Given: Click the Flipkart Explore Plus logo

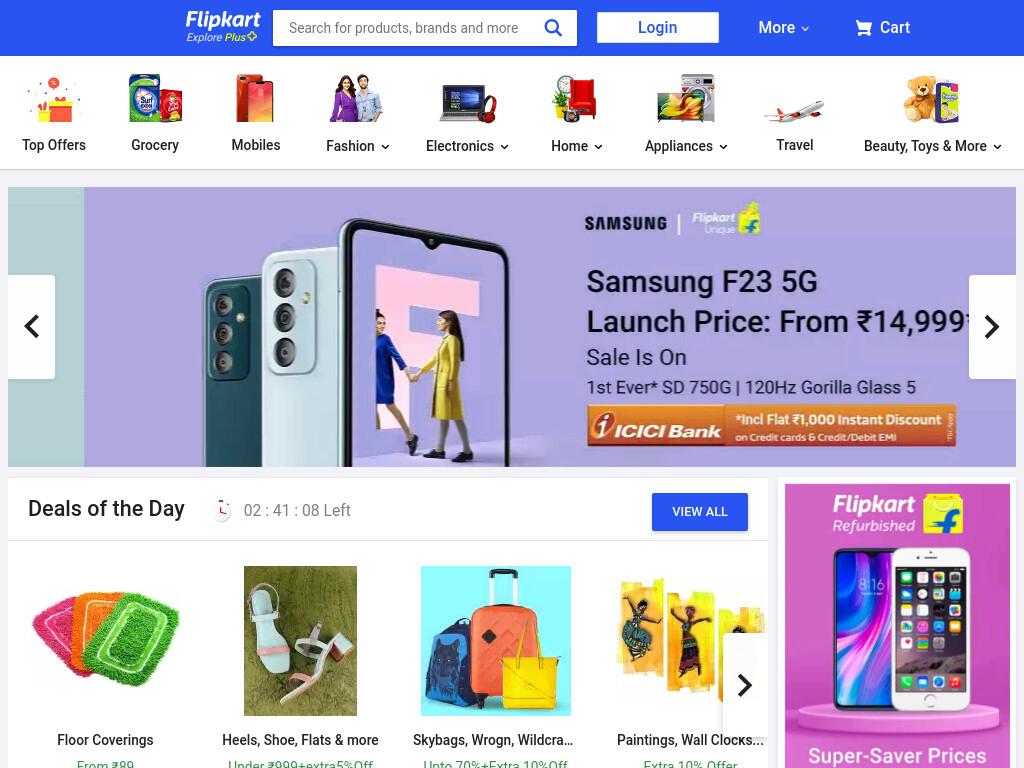Looking at the screenshot, I should [x=222, y=27].
